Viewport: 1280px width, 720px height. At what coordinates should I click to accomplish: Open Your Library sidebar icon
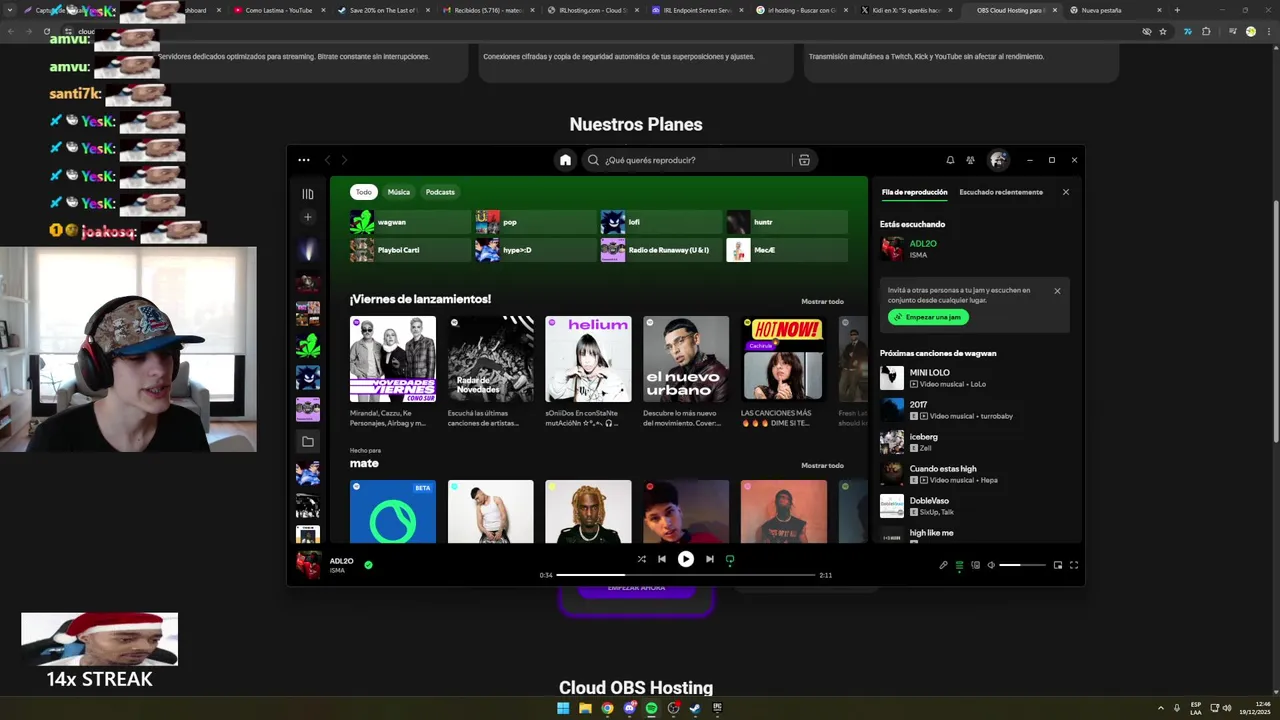[x=308, y=194]
